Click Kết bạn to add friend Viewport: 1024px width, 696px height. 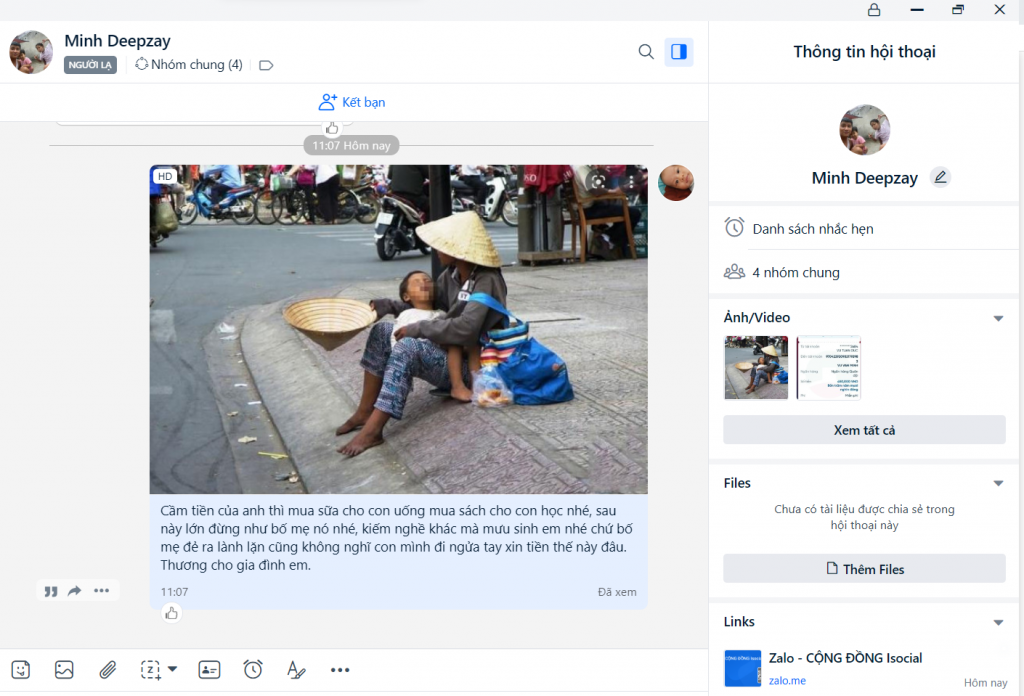click(x=352, y=102)
